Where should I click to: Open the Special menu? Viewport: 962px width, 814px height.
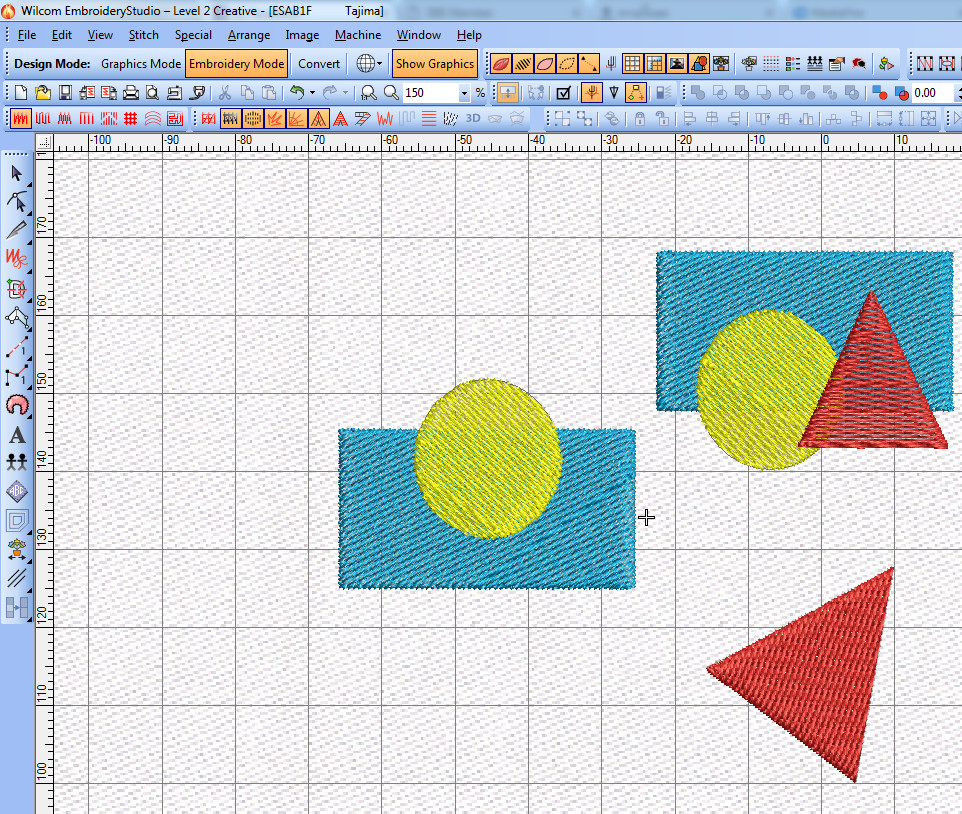(193, 35)
